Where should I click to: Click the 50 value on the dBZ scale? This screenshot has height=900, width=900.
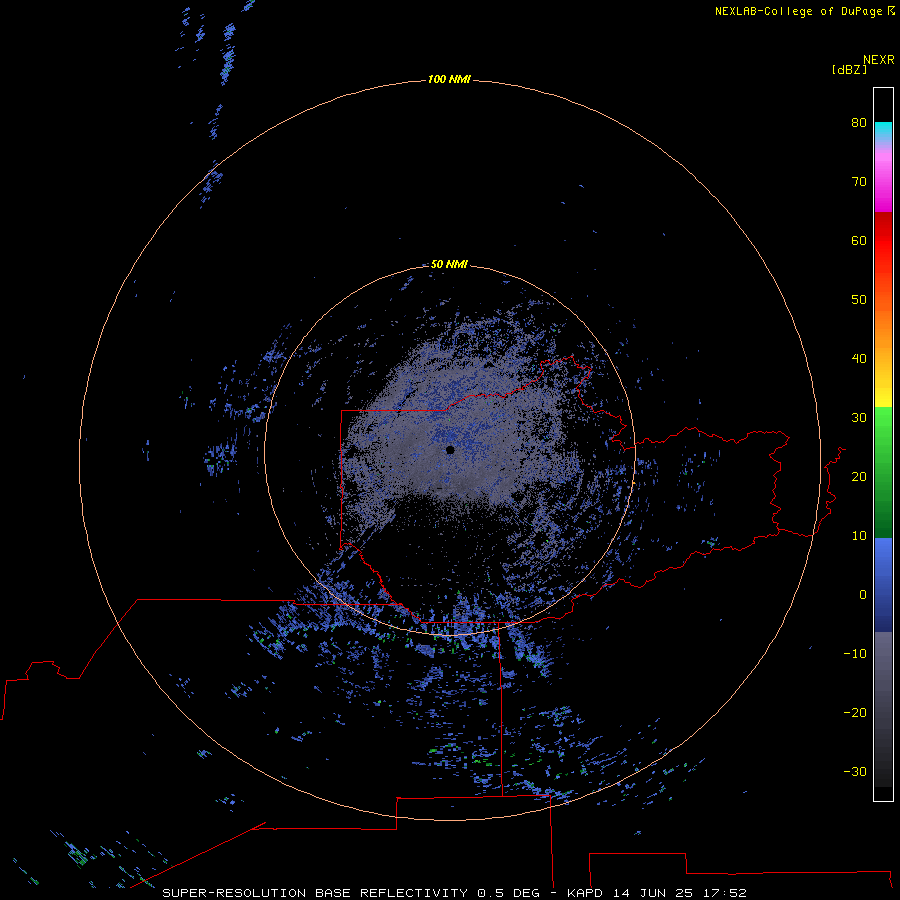(x=859, y=300)
